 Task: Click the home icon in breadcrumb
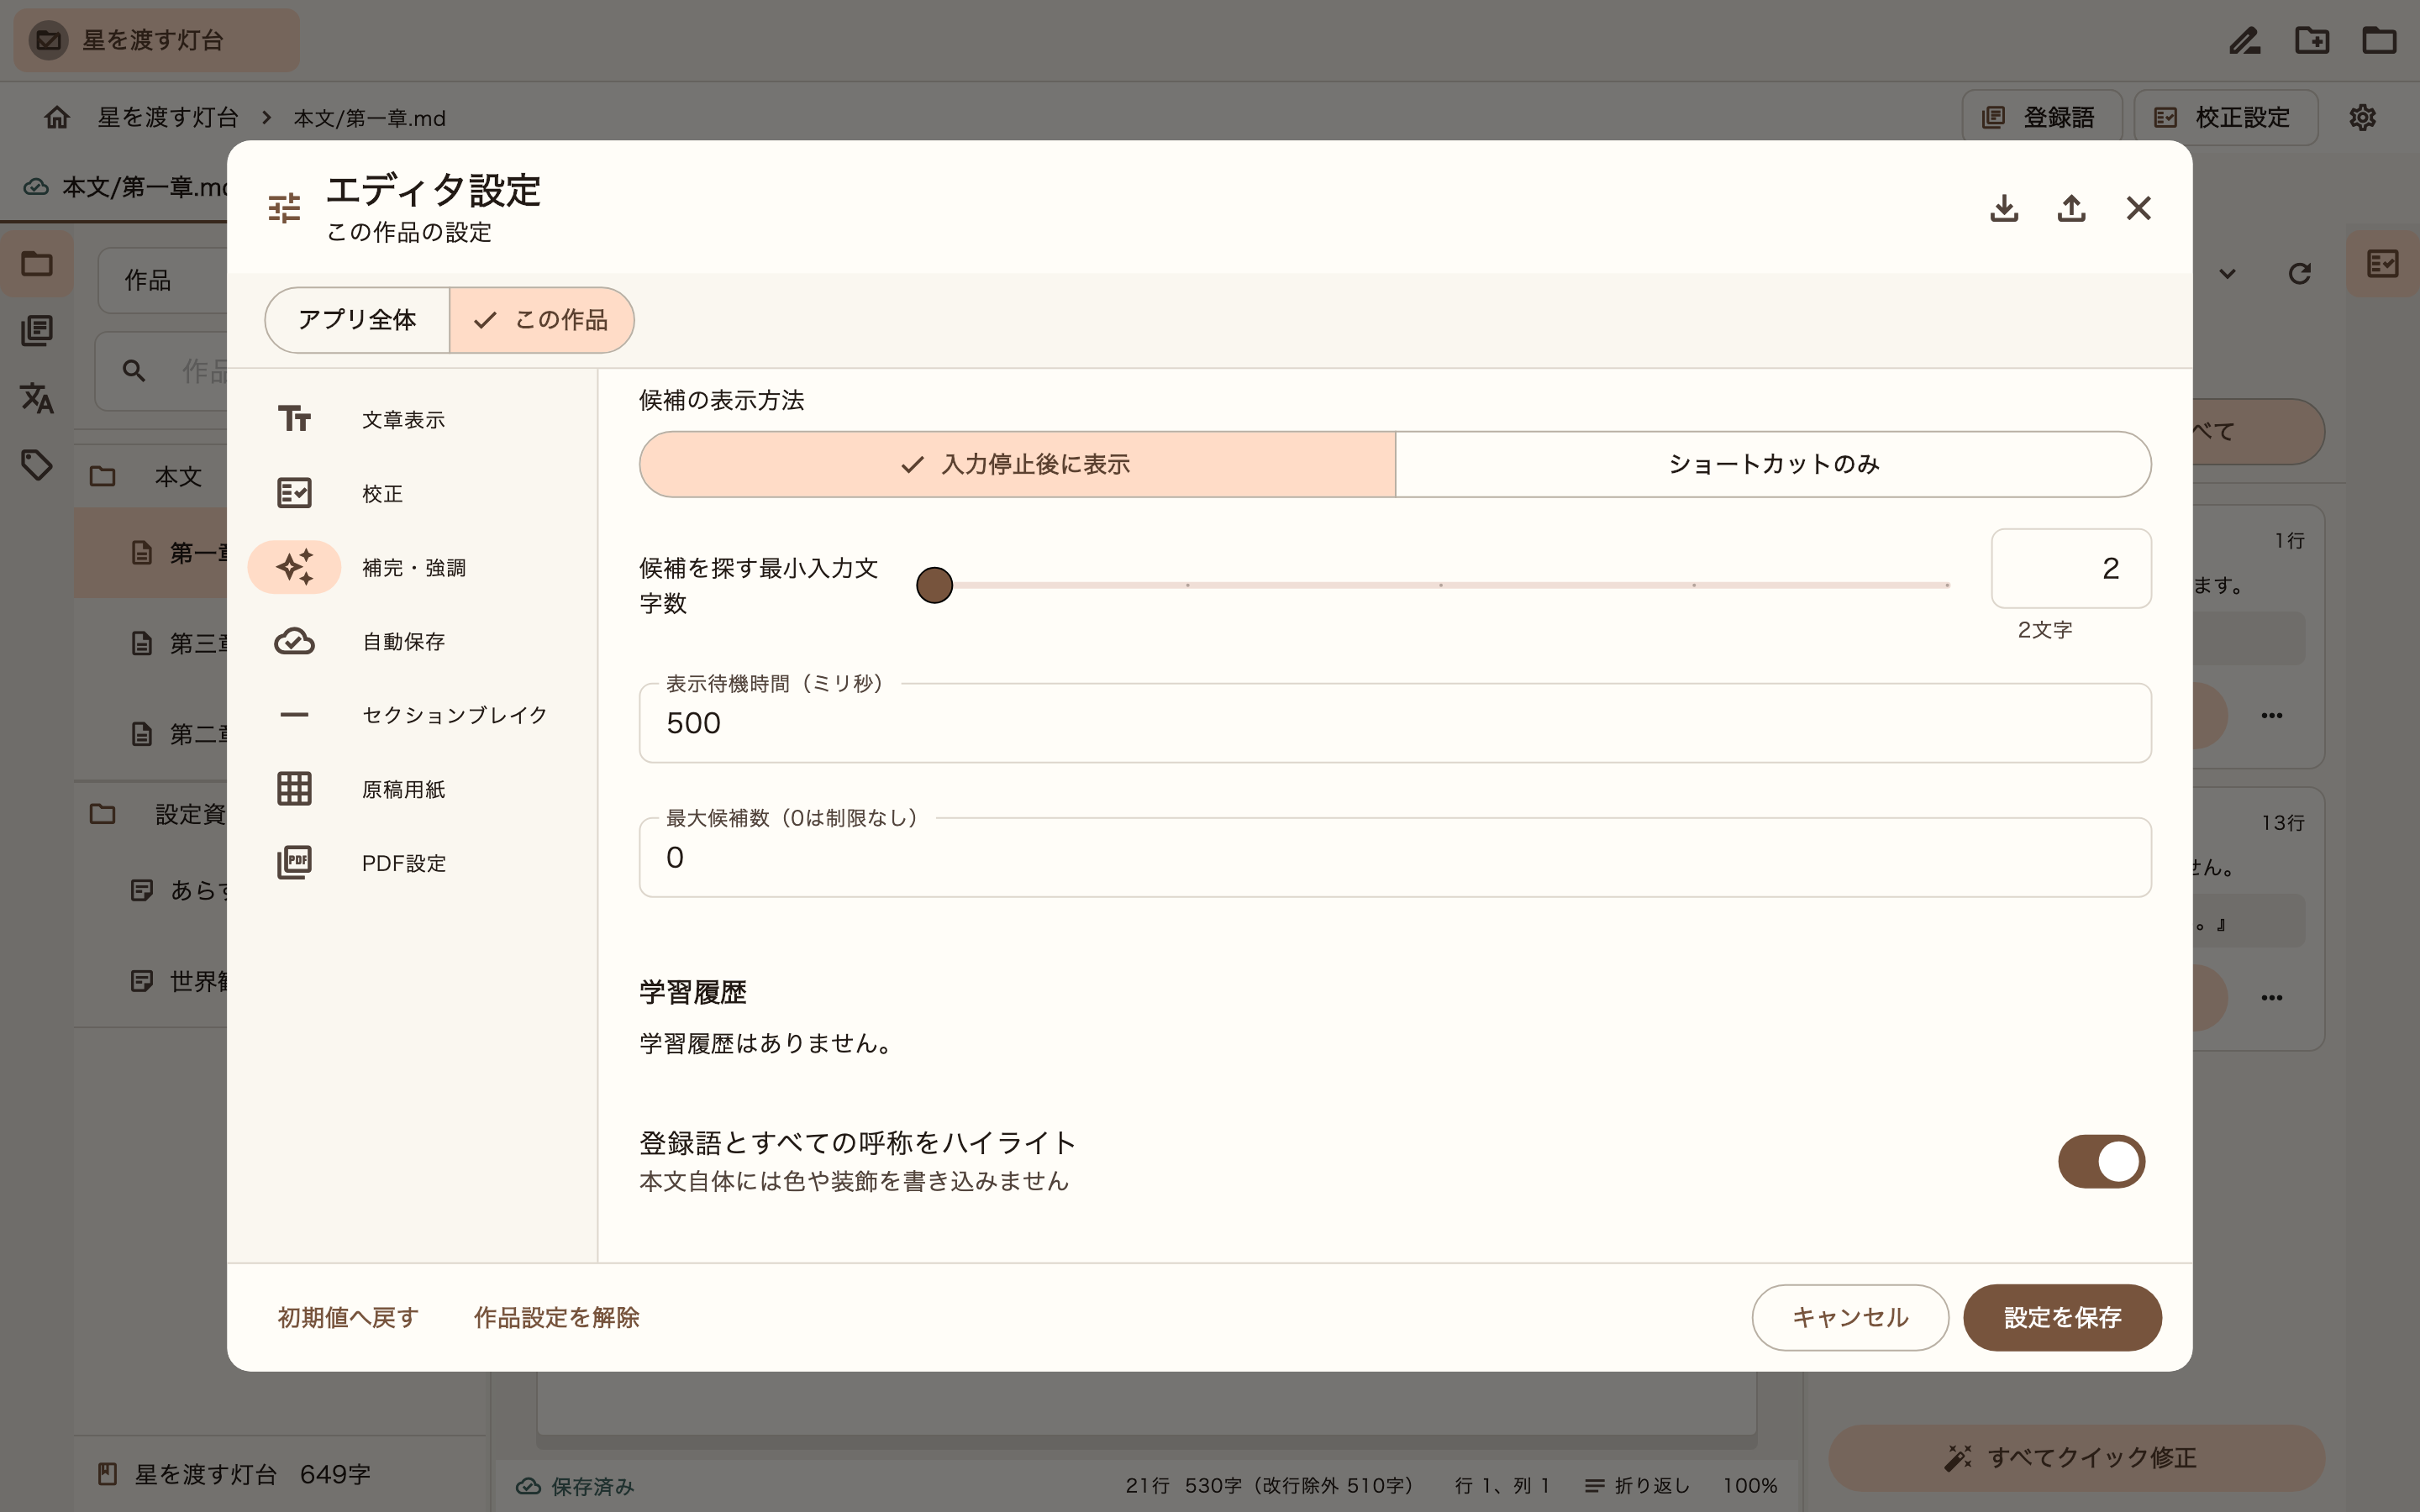[x=57, y=117]
